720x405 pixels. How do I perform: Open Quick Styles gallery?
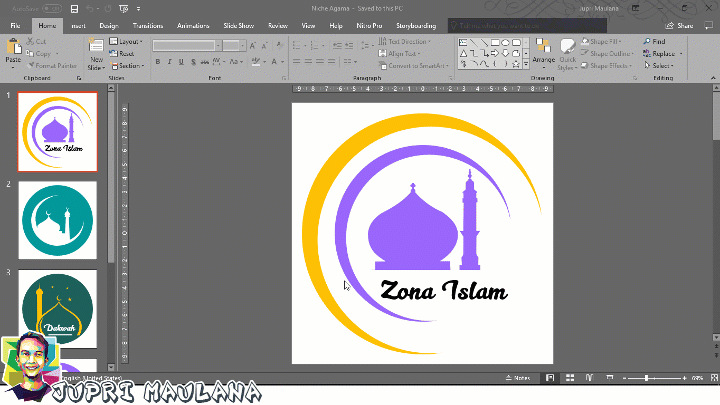(x=567, y=53)
